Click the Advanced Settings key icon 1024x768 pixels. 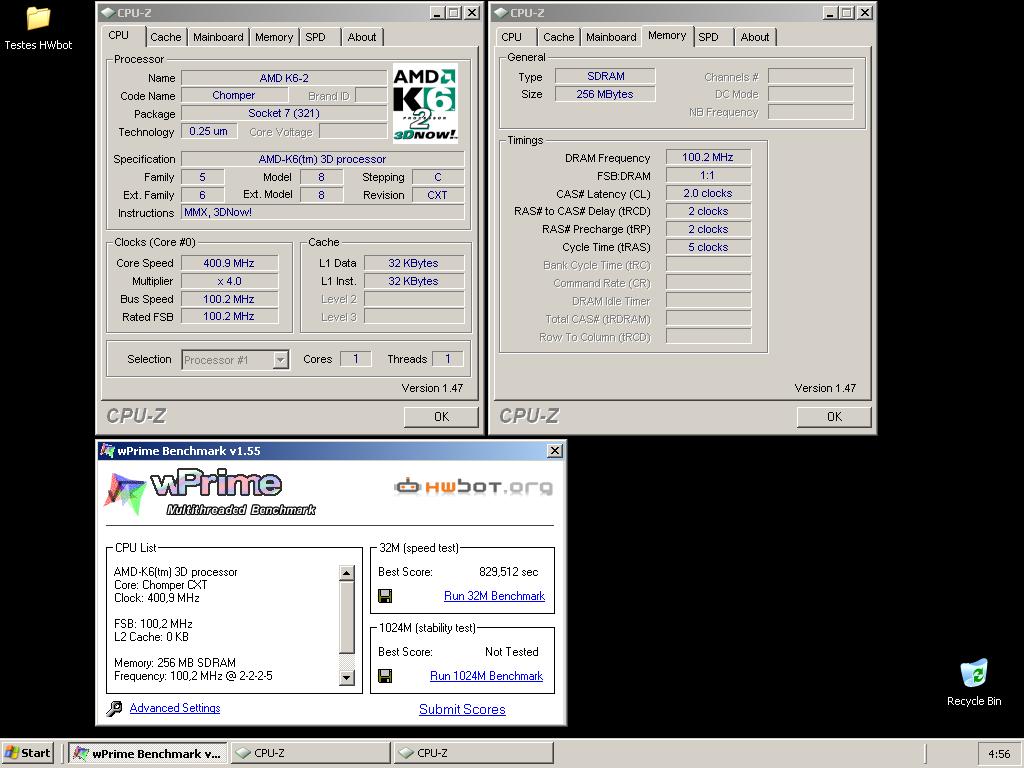coord(114,709)
